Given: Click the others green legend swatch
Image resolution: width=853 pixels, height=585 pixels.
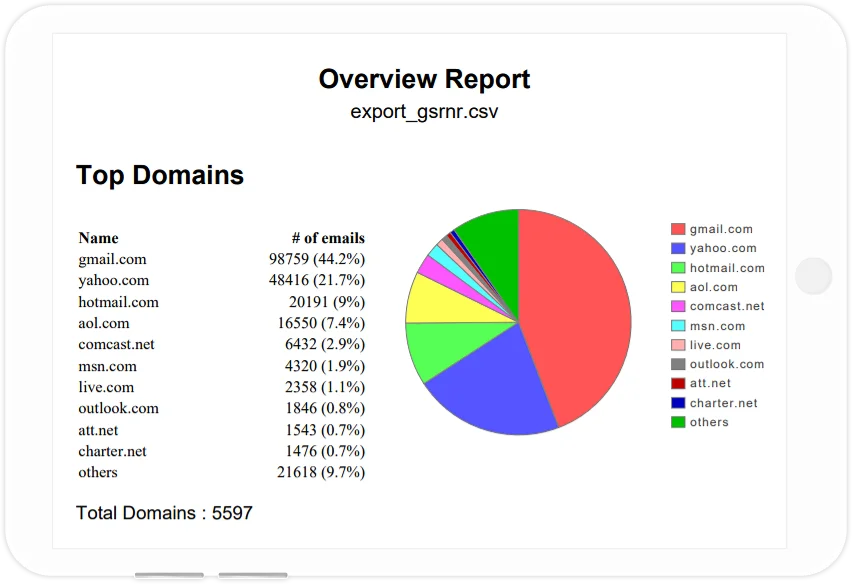Looking at the screenshot, I should (678, 422).
